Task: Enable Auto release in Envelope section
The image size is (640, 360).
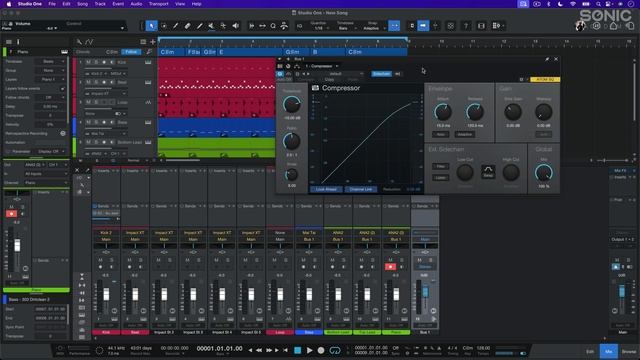Action: coord(440,134)
